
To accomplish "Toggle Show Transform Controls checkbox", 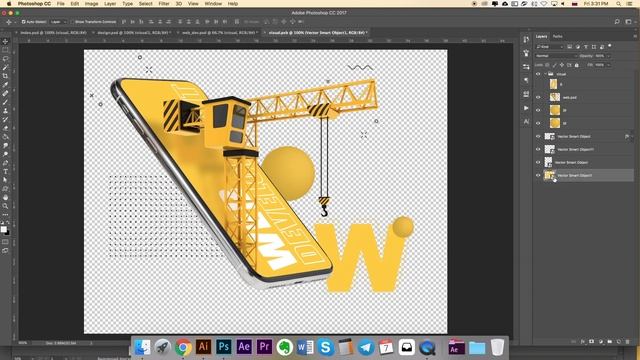I will 72,22.
